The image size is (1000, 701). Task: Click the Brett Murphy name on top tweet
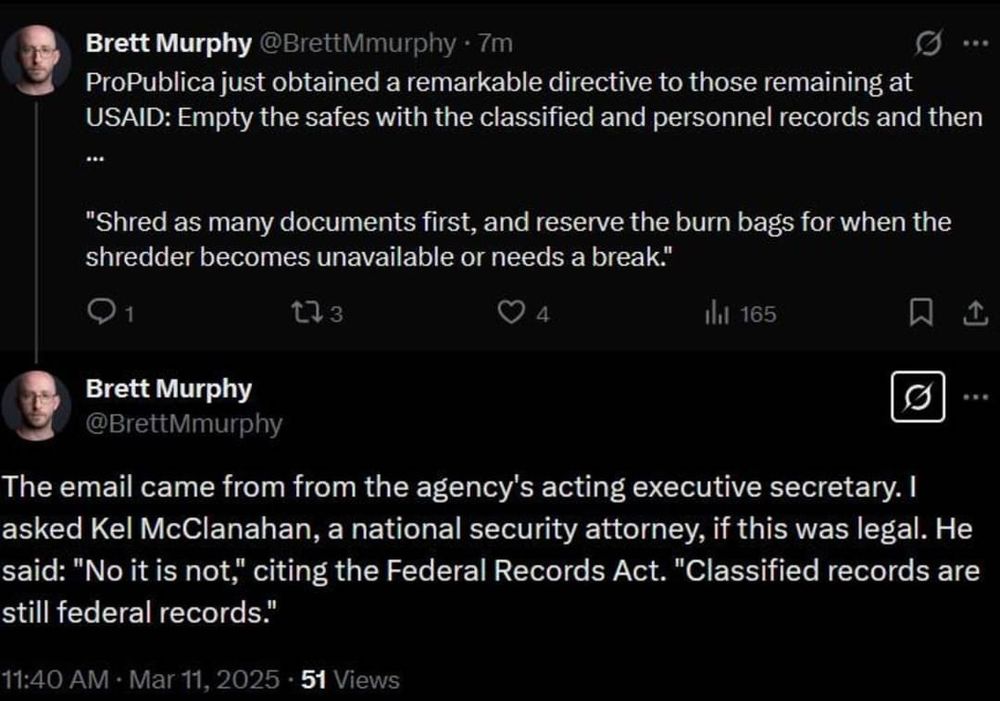point(169,43)
